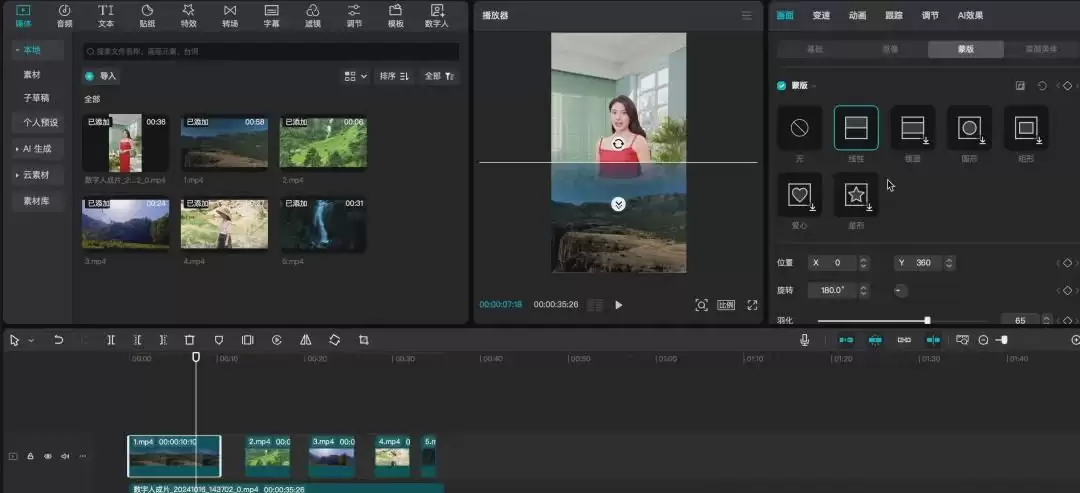Open the 贴纸 stickers panel
The width and height of the screenshot is (1080, 493).
(147, 16)
